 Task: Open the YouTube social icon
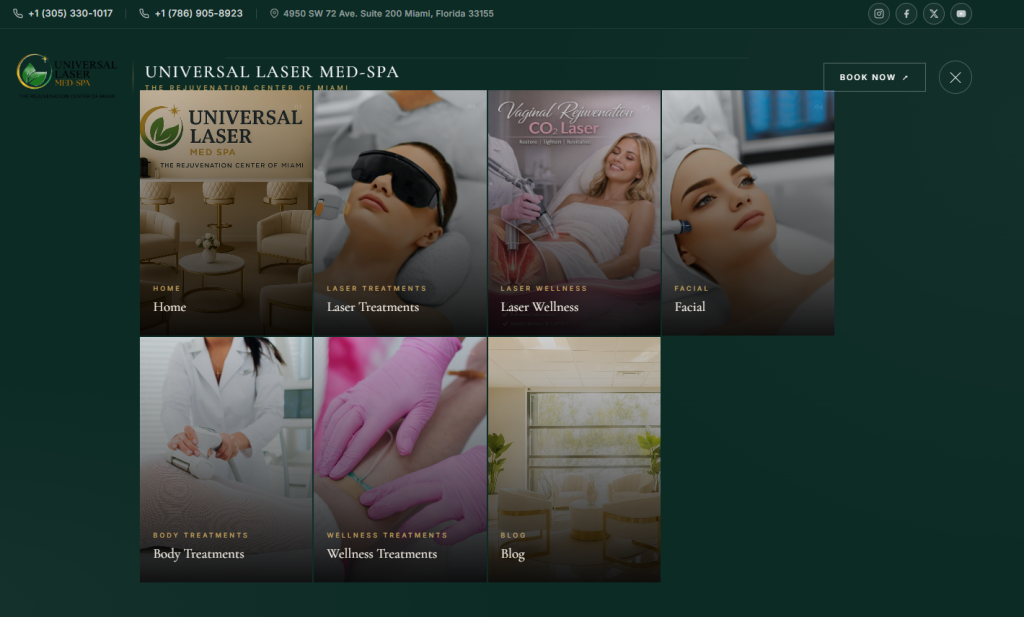961,14
